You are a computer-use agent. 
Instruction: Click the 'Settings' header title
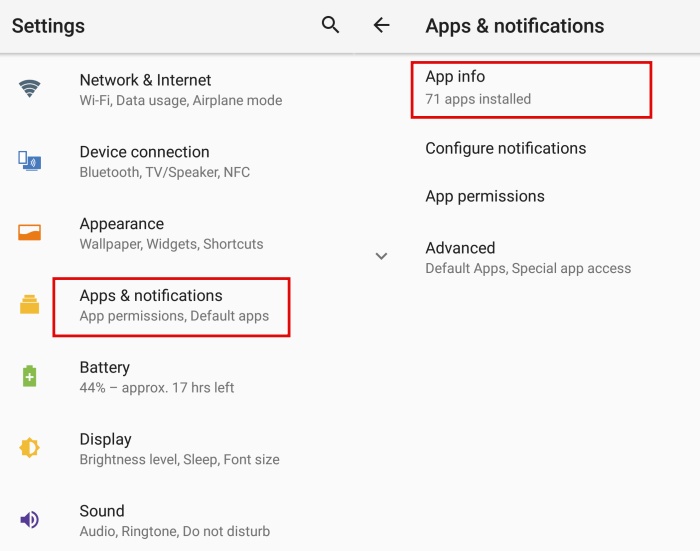point(48,26)
